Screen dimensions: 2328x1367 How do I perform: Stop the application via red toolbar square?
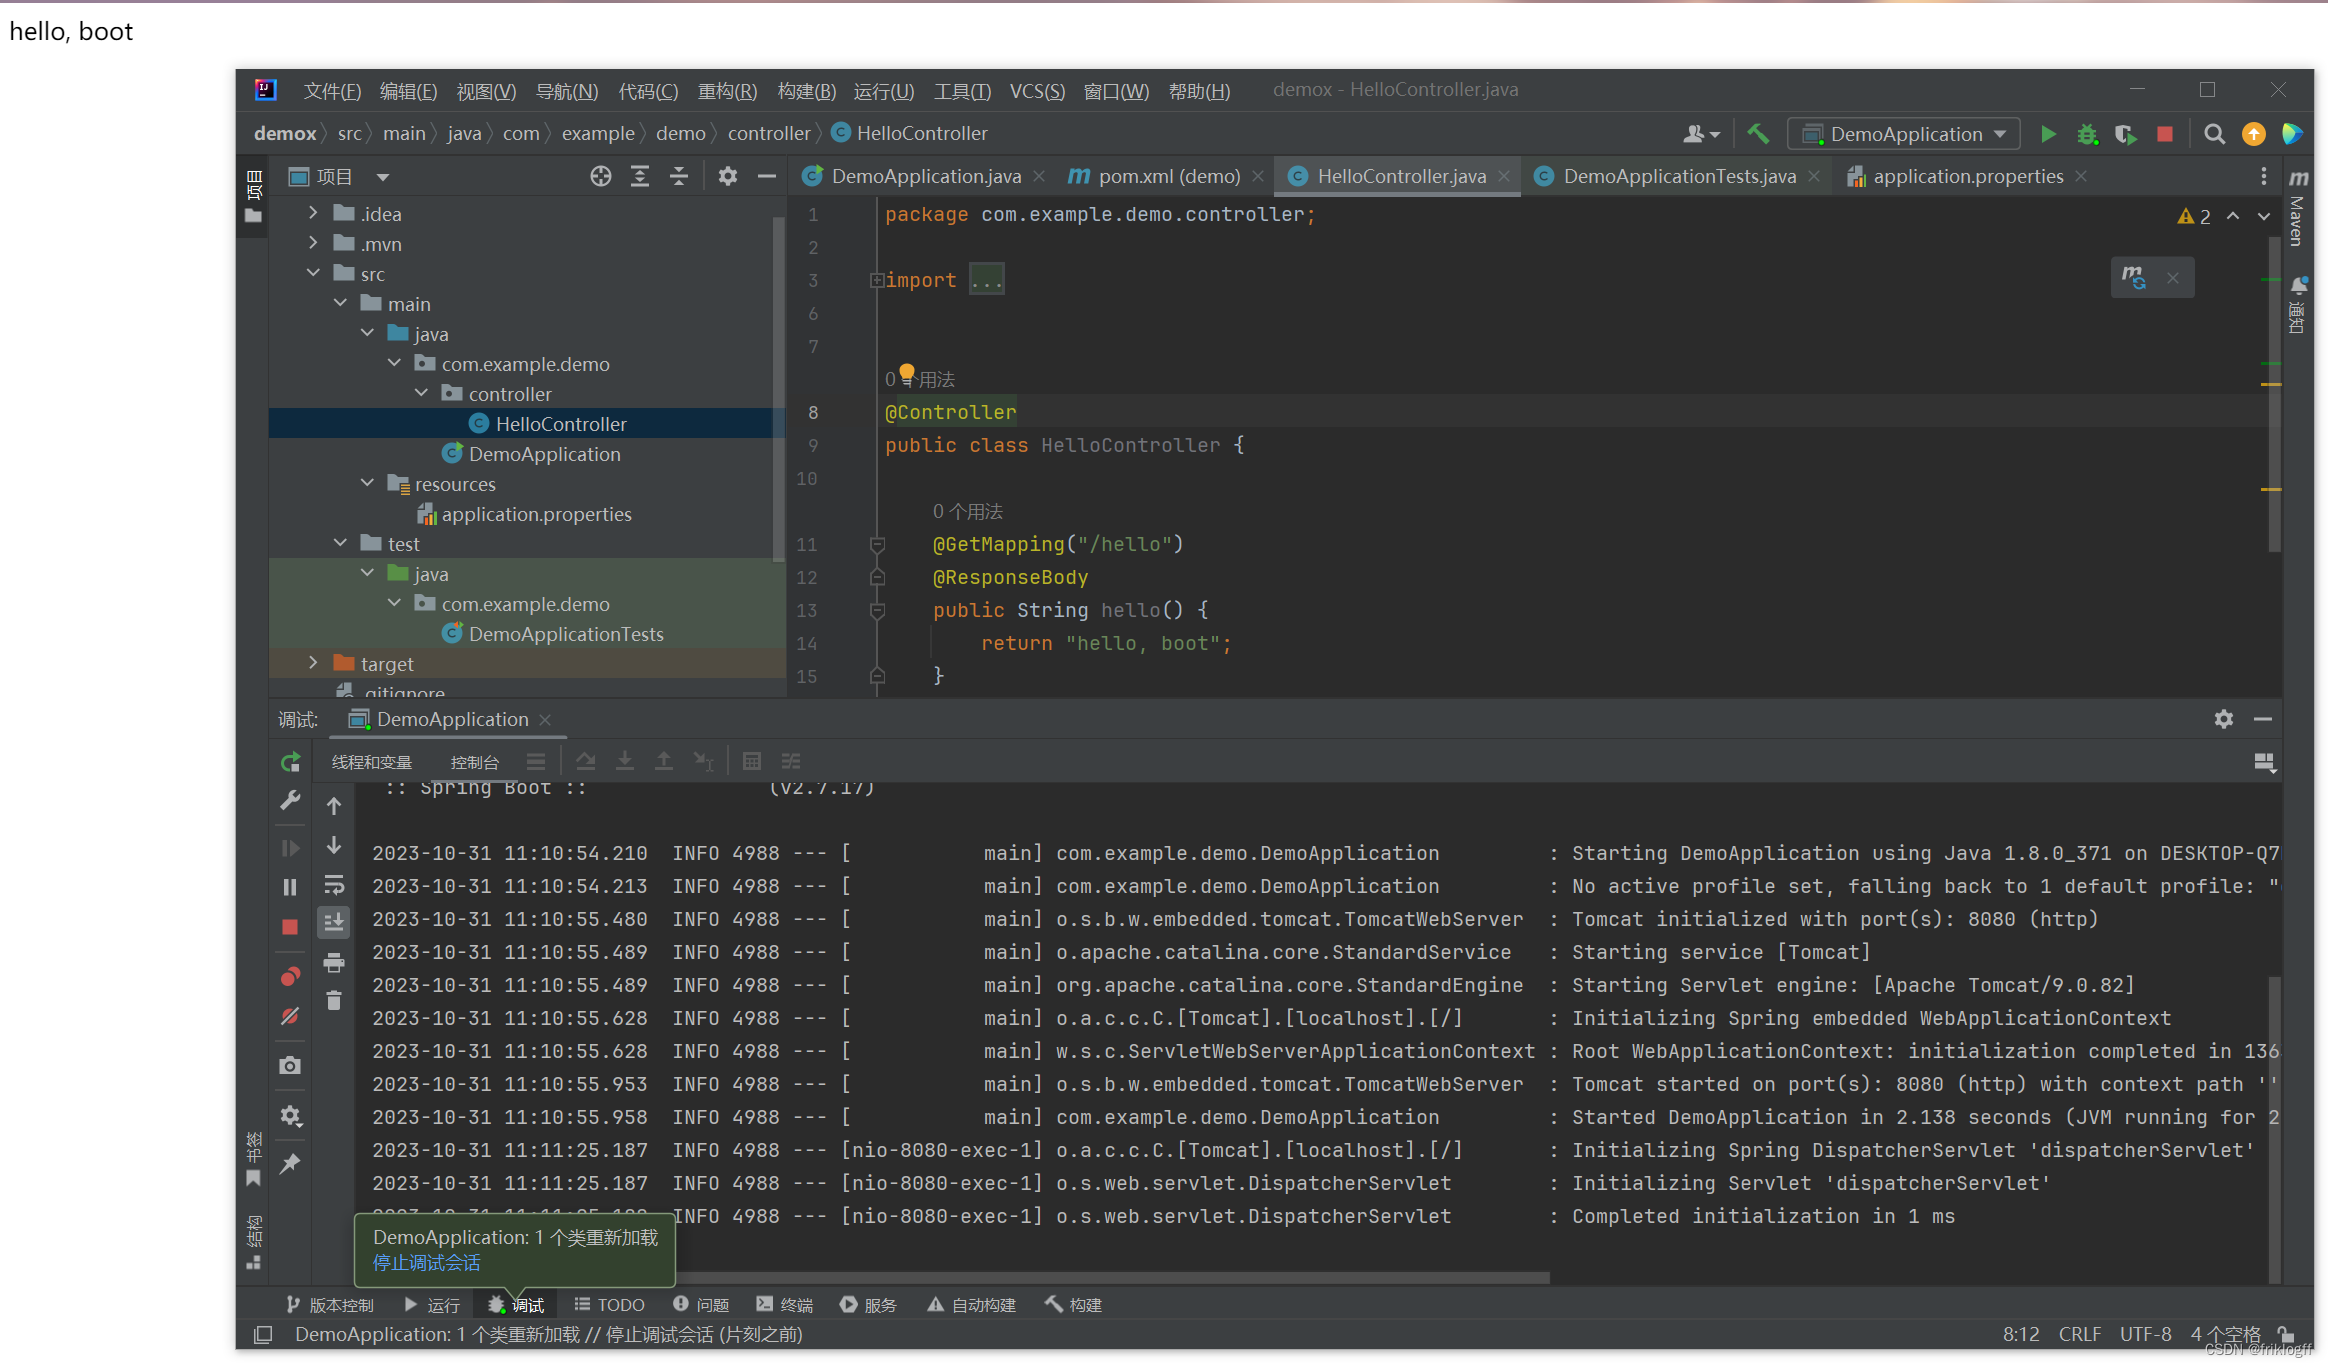(x=2165, y=134)
